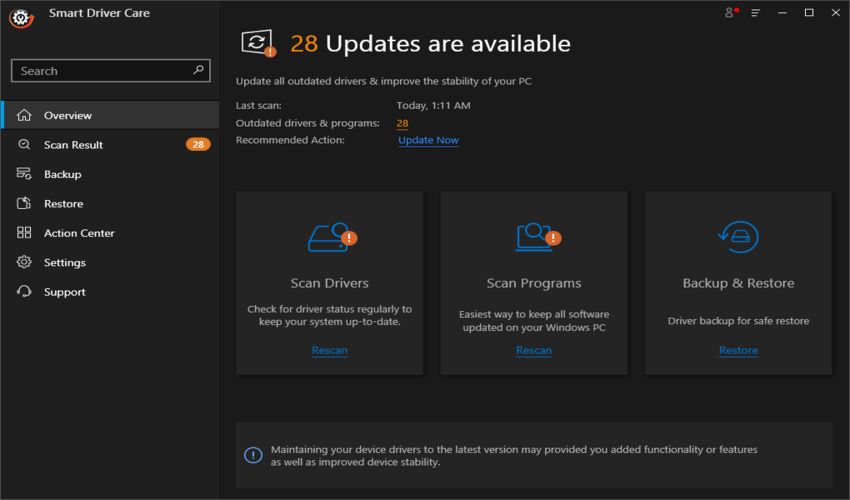Click the Support headset icon
Image resolution: width=850 pixels, height=500 pixels.
click(x=24, y=291)
